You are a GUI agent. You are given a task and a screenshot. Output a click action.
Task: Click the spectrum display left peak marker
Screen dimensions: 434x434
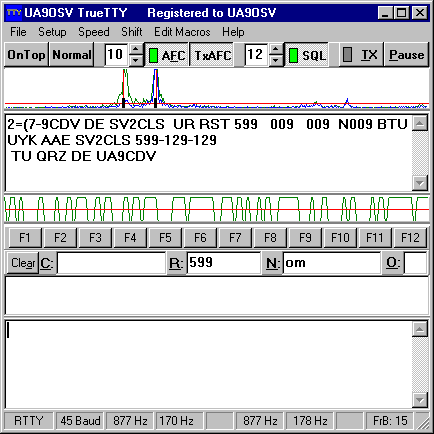[x=124, y=103]
